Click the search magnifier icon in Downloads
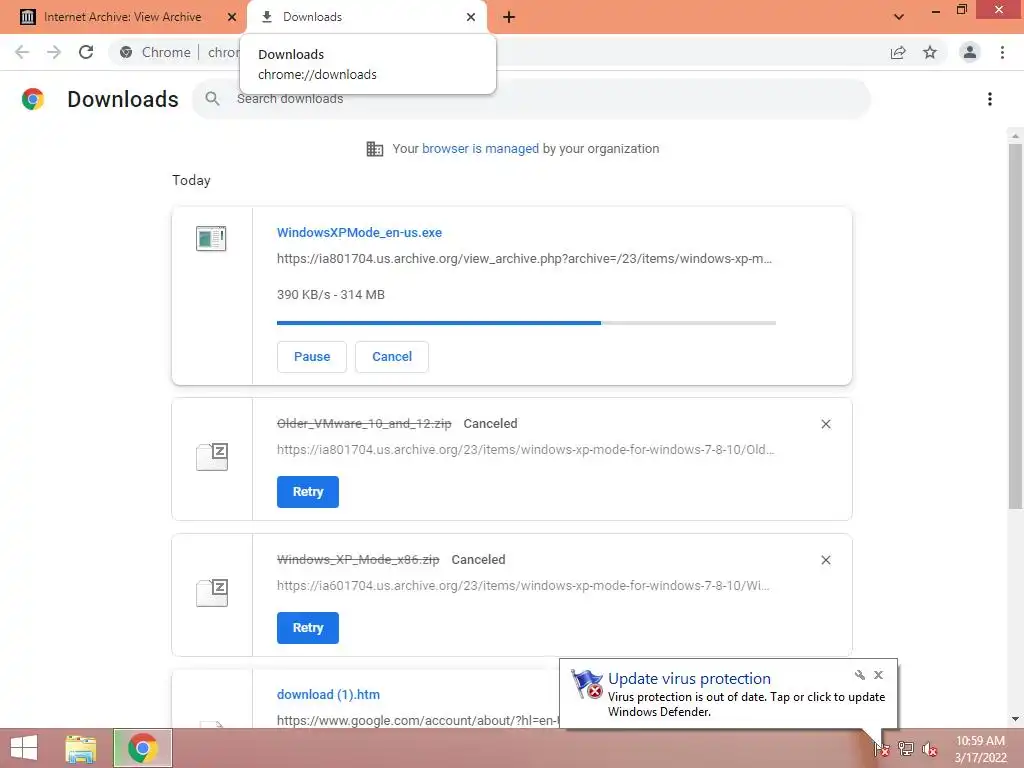1024x768 pixels. [x=212, y=99]
